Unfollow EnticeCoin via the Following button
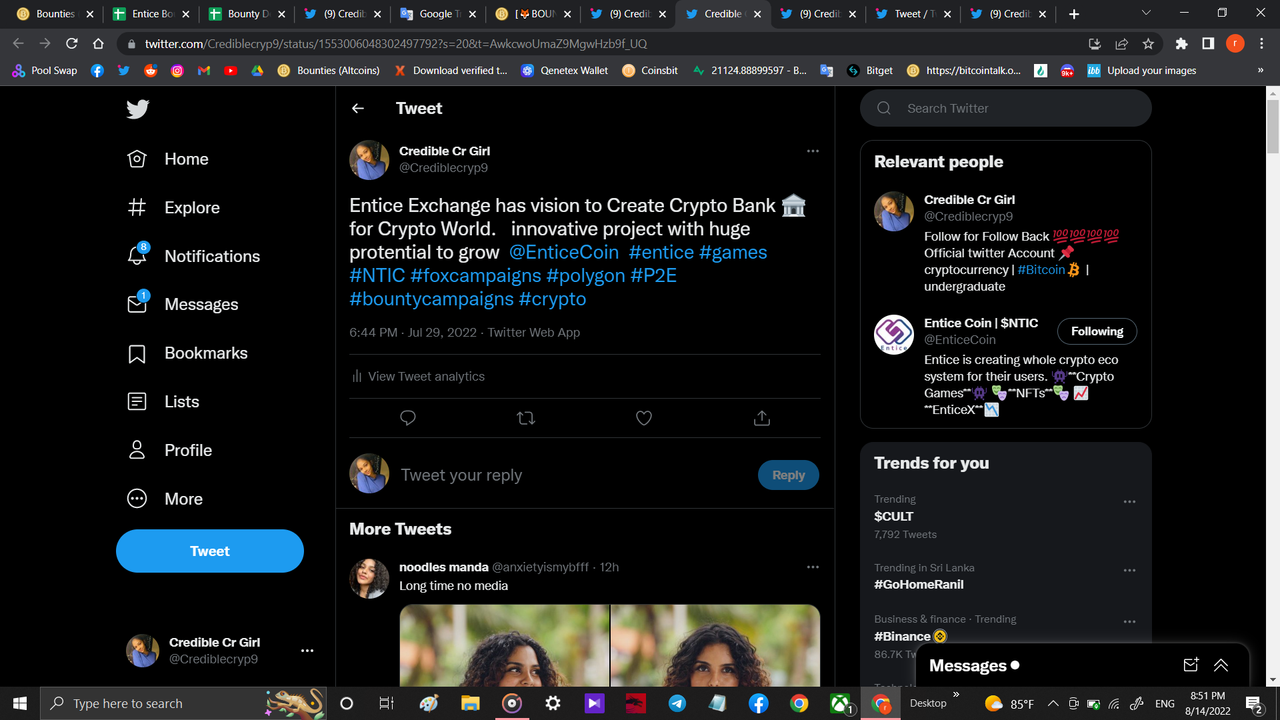Image resolution: width=1280 pixels, height=720 pixels. coord(1097,331)
